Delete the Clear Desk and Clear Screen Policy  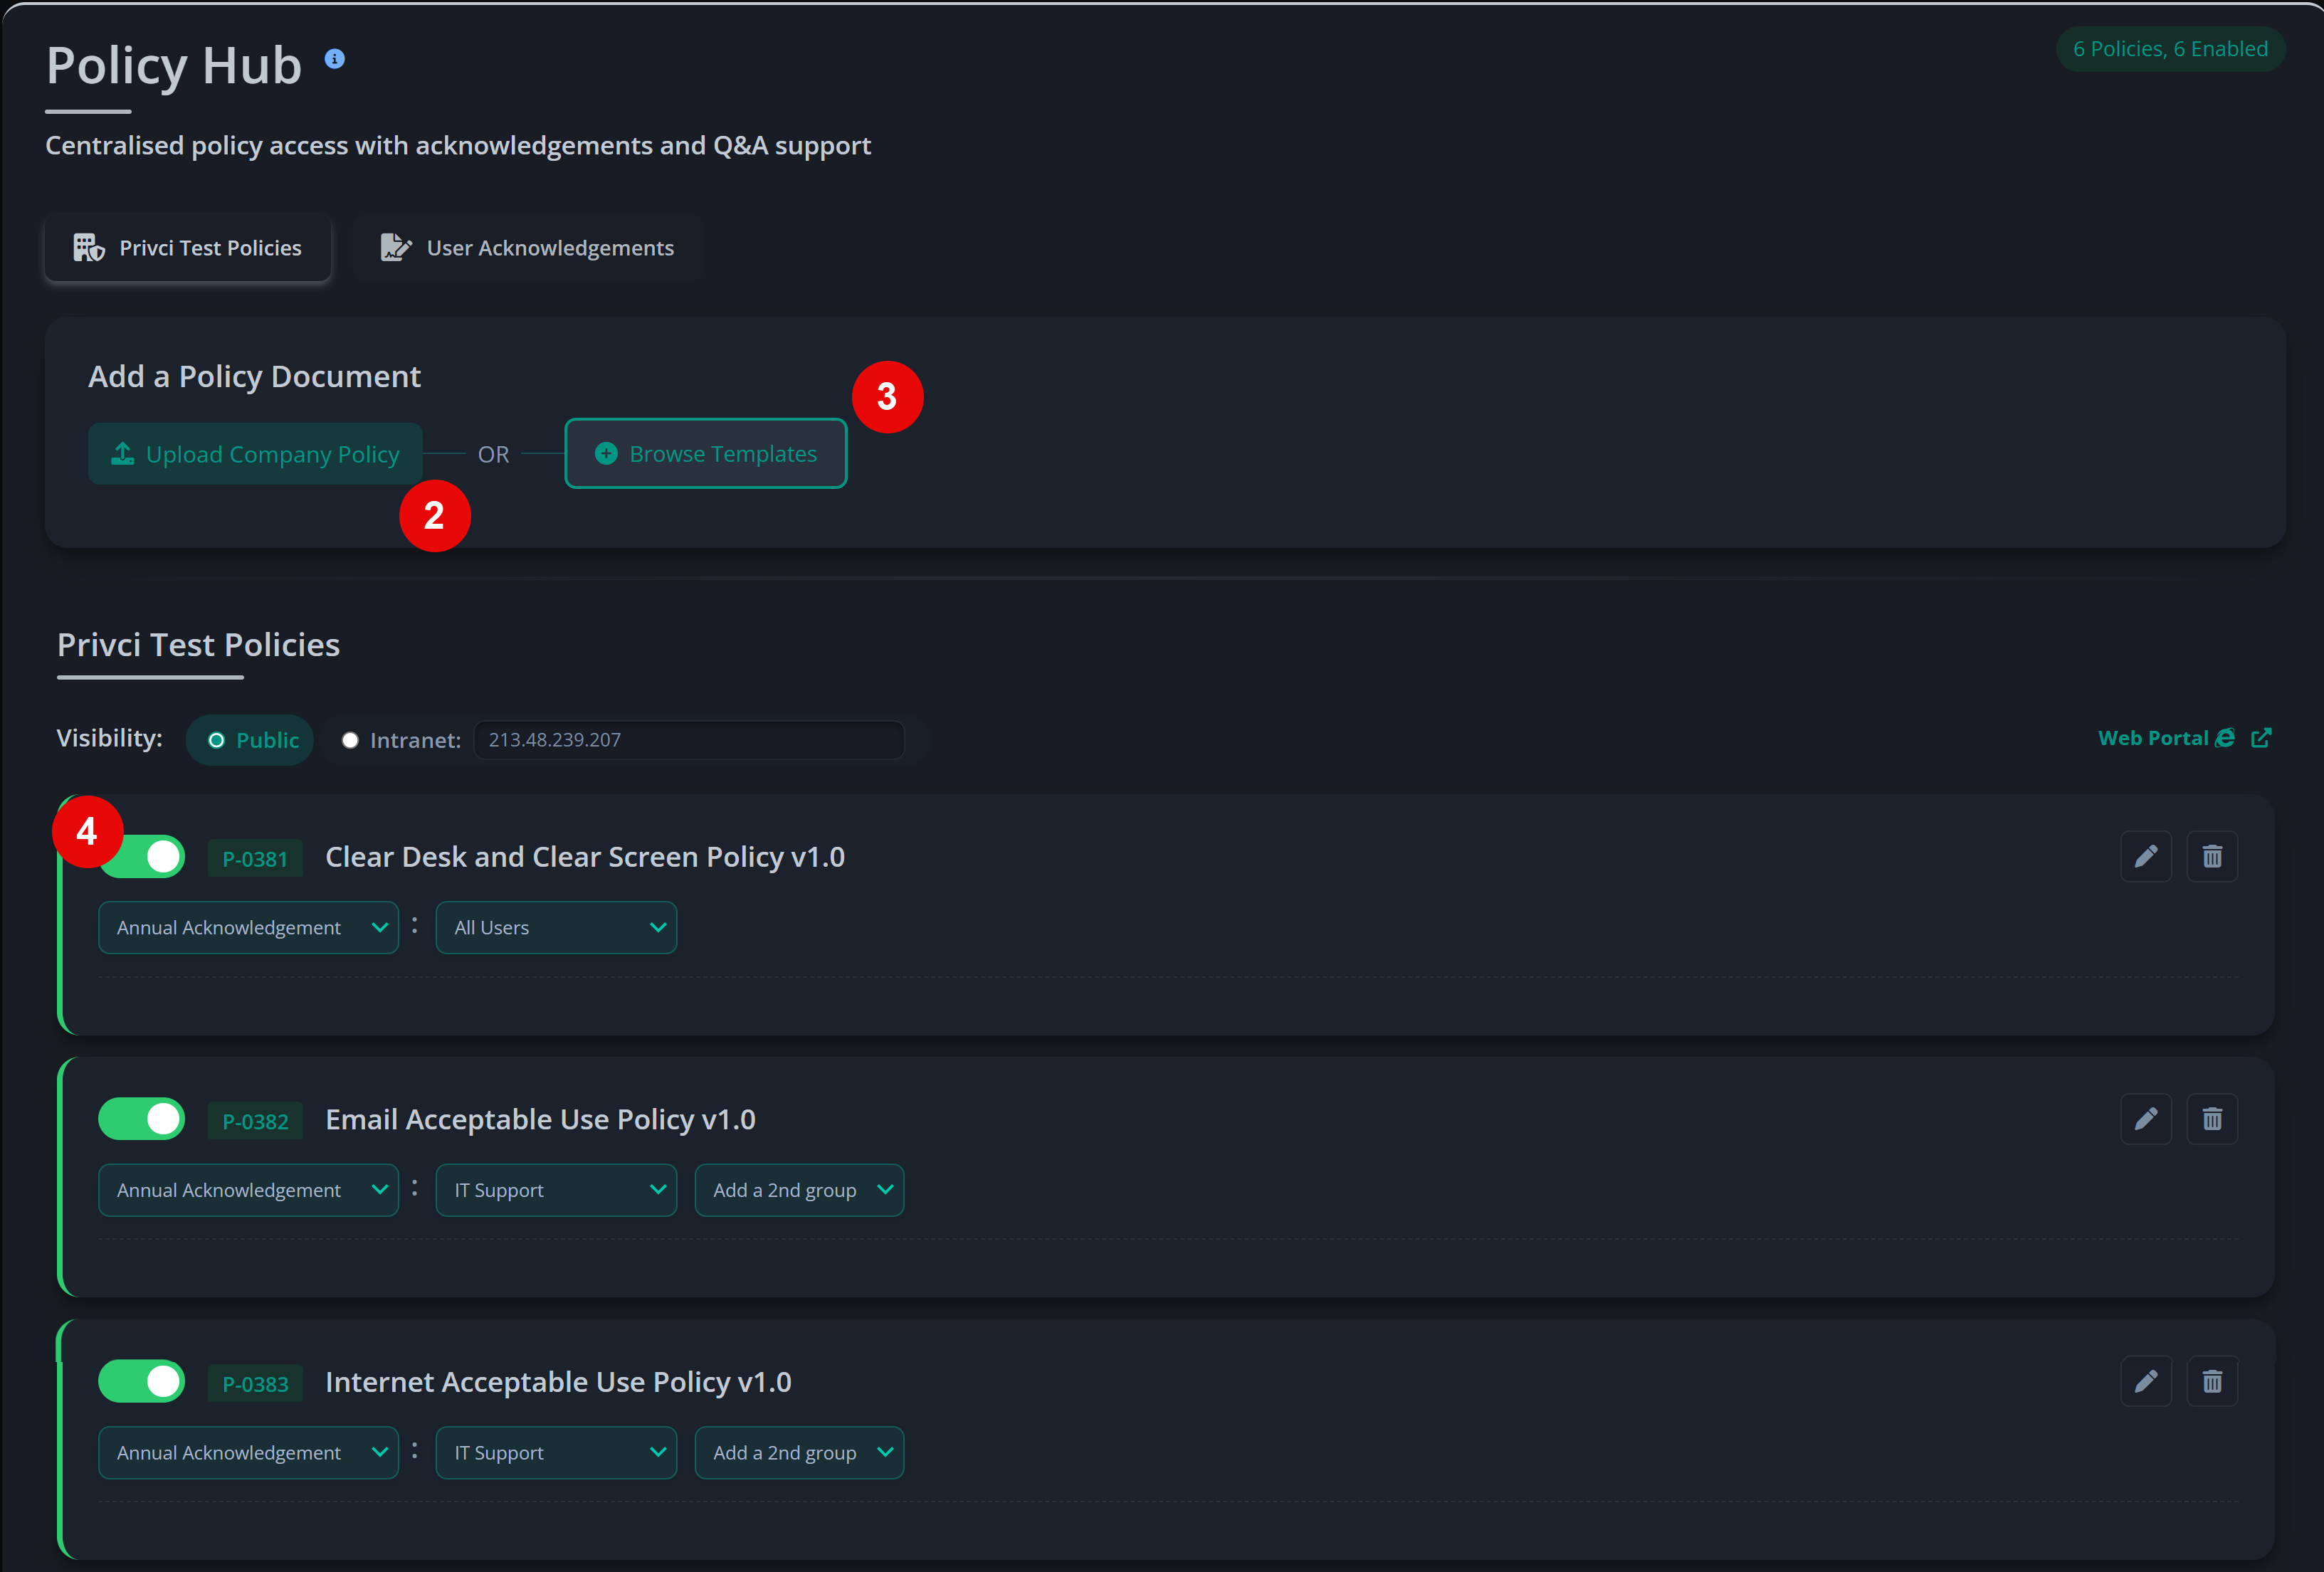tap(2212, 856)
